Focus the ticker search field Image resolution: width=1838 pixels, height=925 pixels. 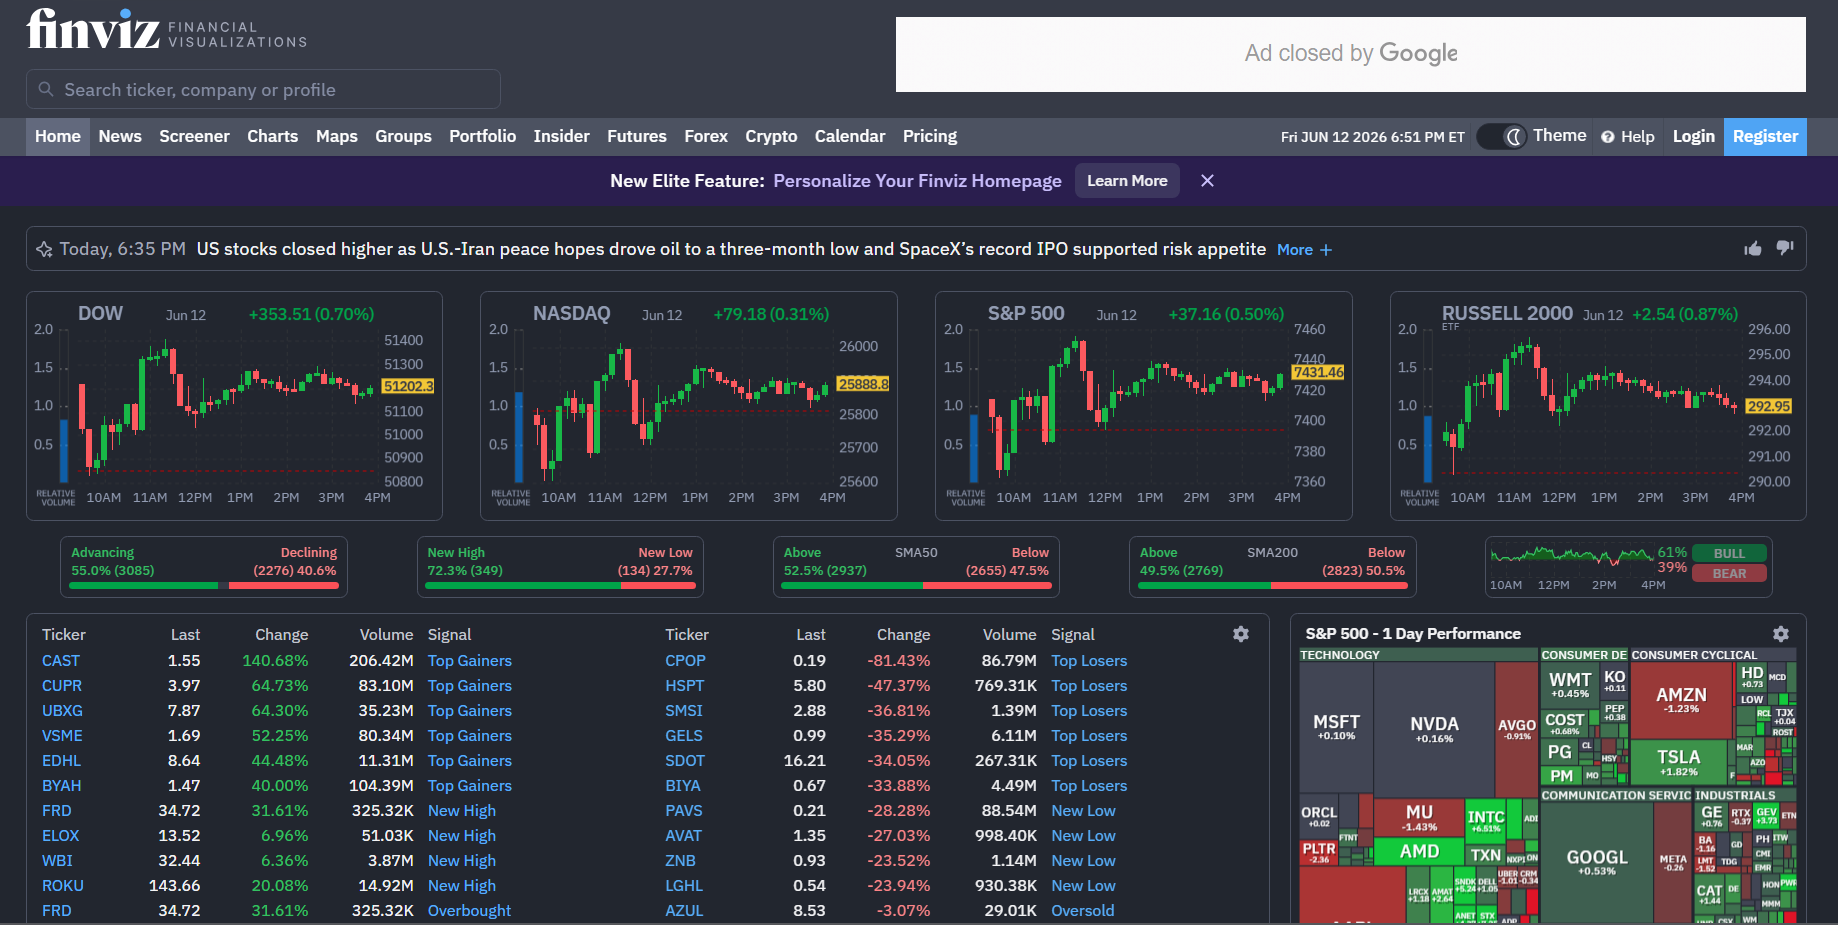click(263, 89)
